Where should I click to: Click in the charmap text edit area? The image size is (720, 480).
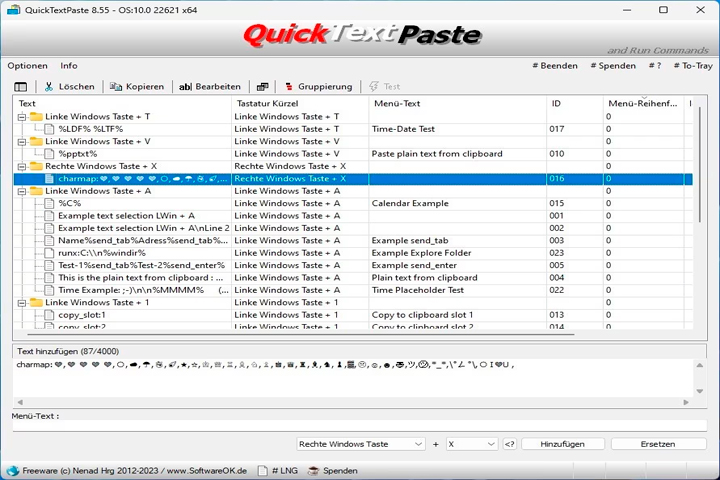354,378
